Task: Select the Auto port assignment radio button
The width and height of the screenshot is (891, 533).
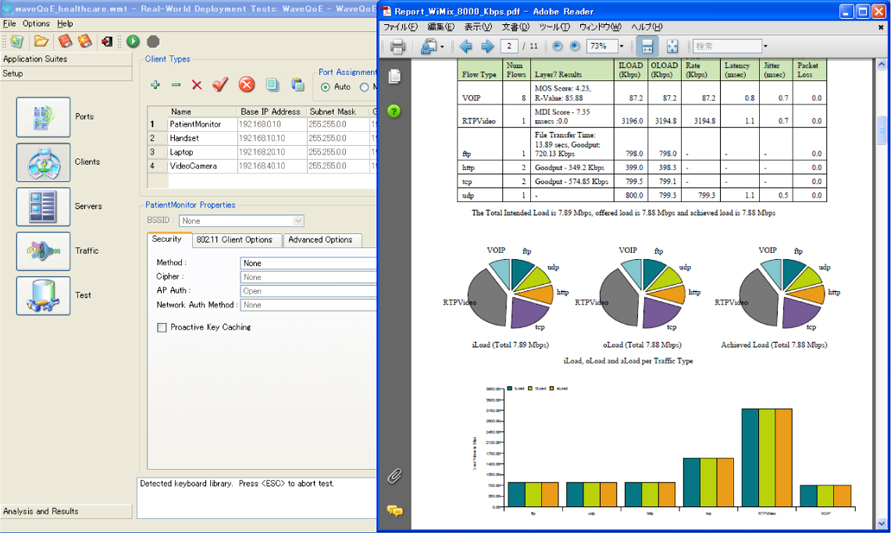Action: click(x=326, y=87)
